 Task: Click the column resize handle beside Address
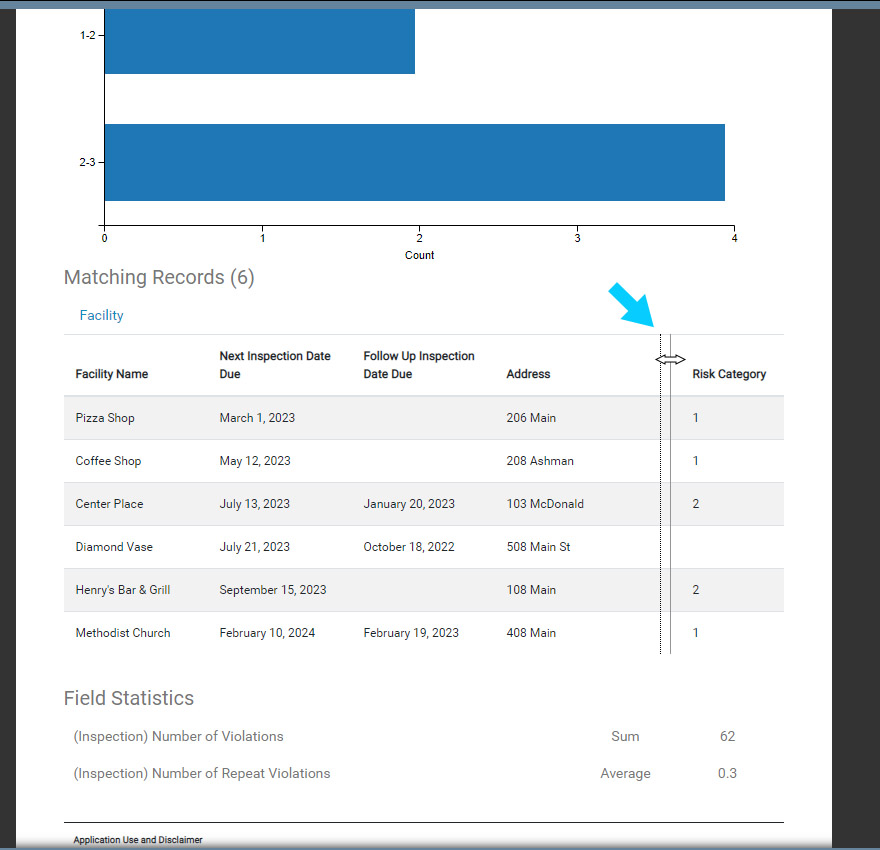coord(670,359)
